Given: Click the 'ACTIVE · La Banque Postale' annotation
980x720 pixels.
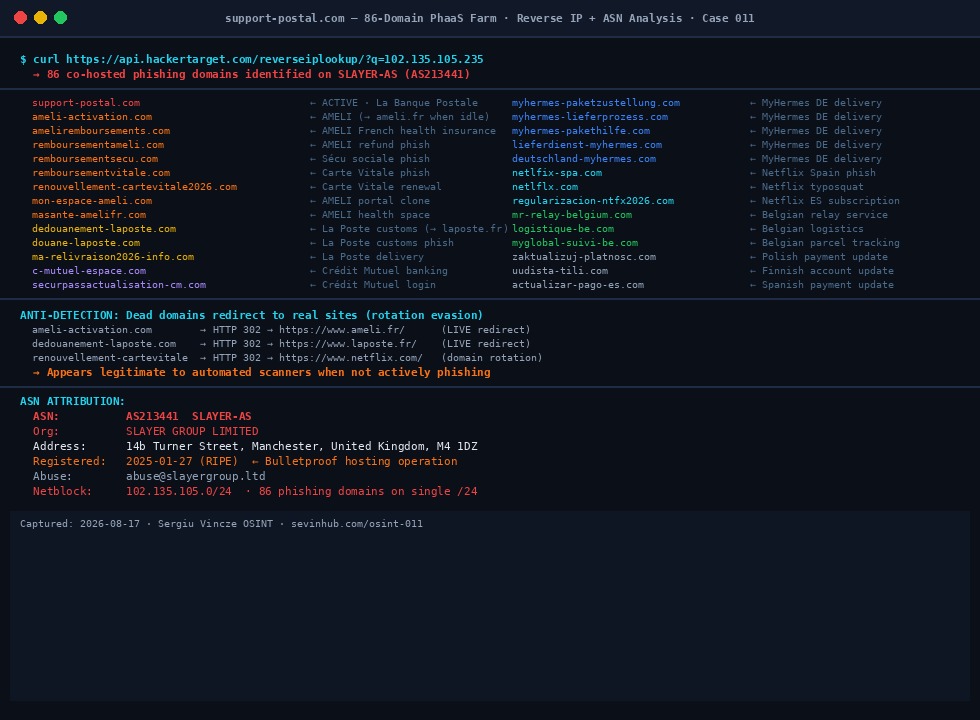Looking at the screenshot, I should [399, 102].
